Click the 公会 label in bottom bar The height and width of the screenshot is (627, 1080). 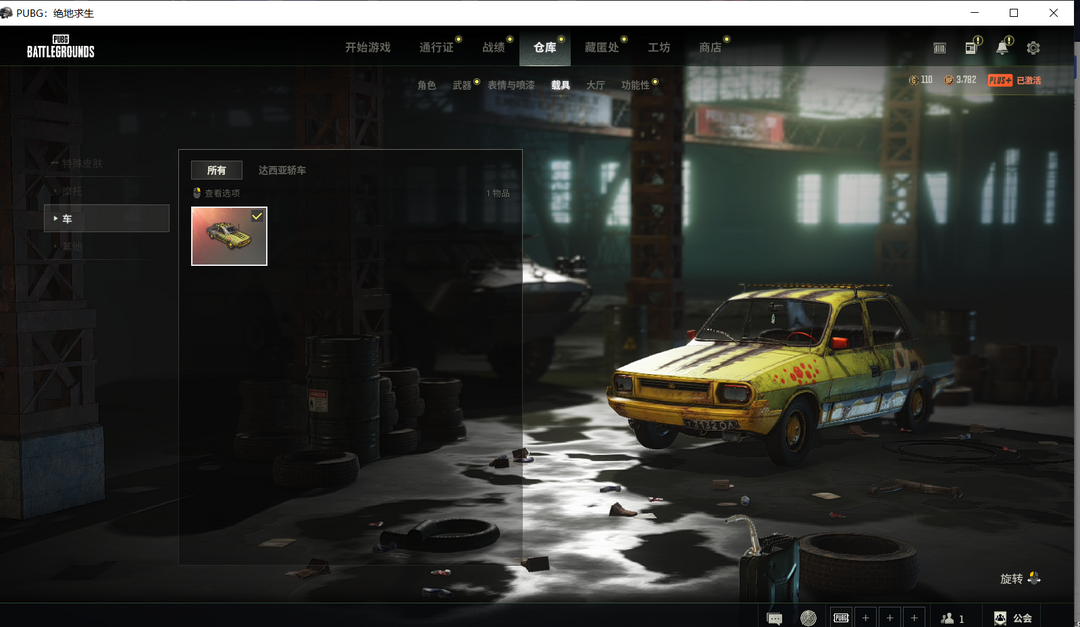pyautogui.click(x=1022, y=618)
